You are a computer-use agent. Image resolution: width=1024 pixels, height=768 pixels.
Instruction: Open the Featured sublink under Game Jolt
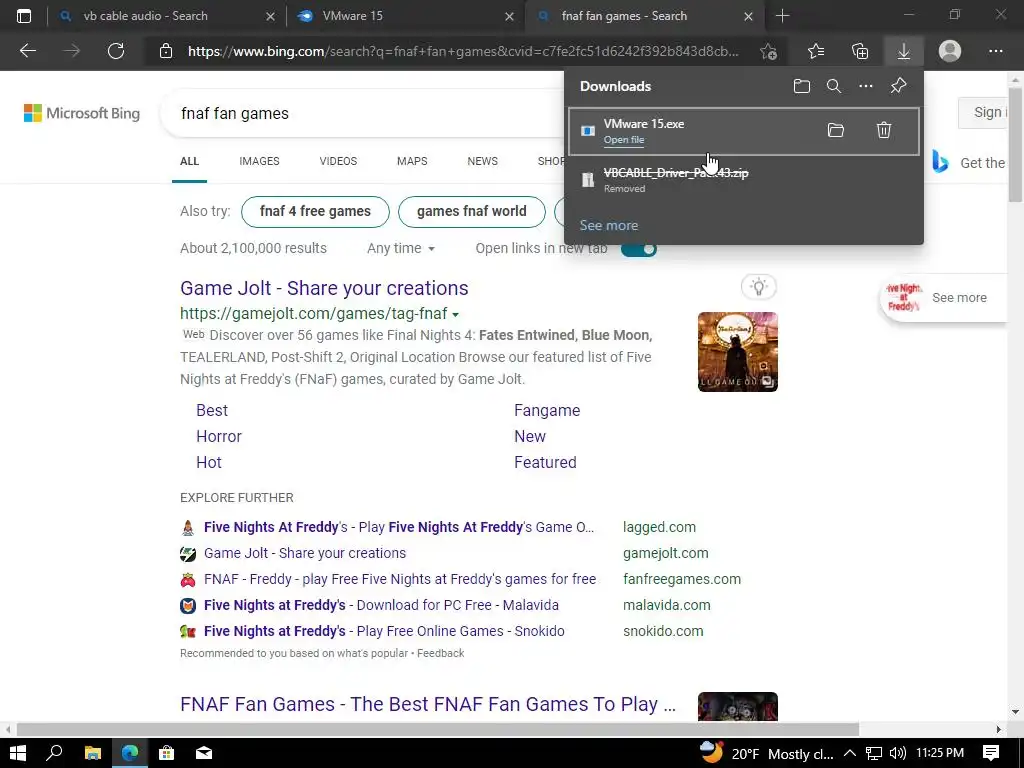tap(545, 463)
